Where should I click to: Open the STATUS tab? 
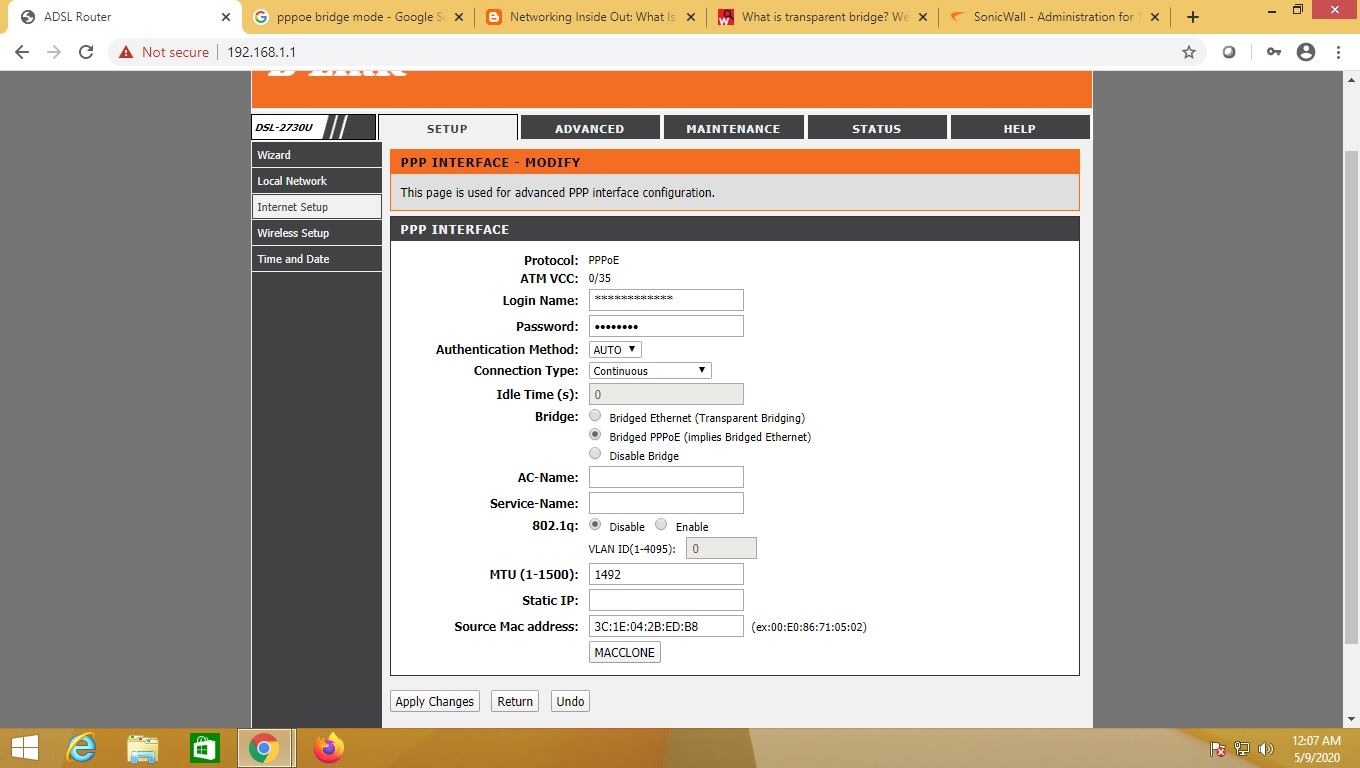point(877,128)
